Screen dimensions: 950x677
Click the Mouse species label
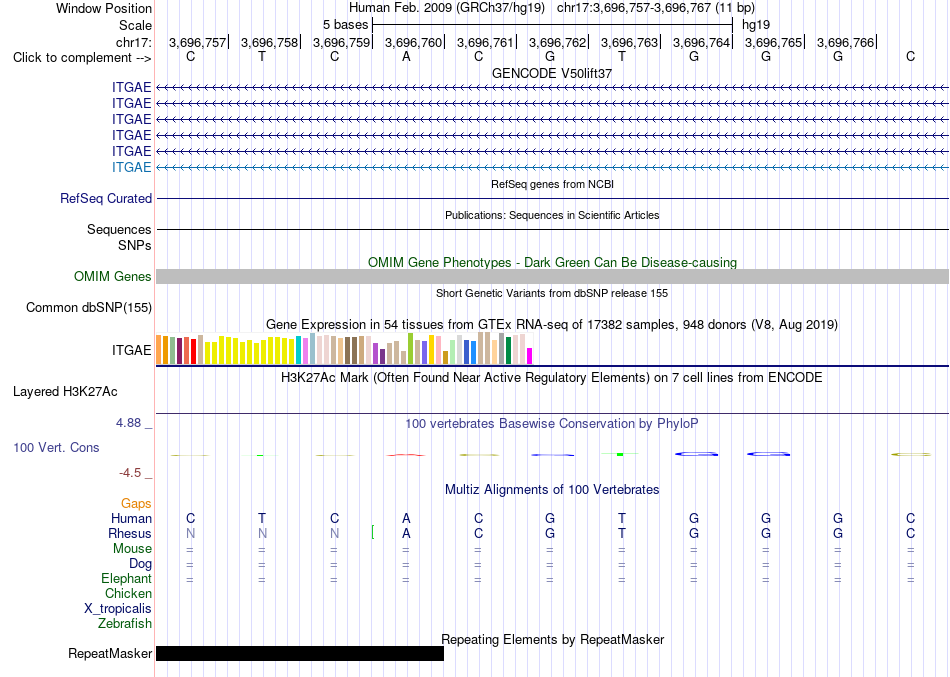(132, 549)
